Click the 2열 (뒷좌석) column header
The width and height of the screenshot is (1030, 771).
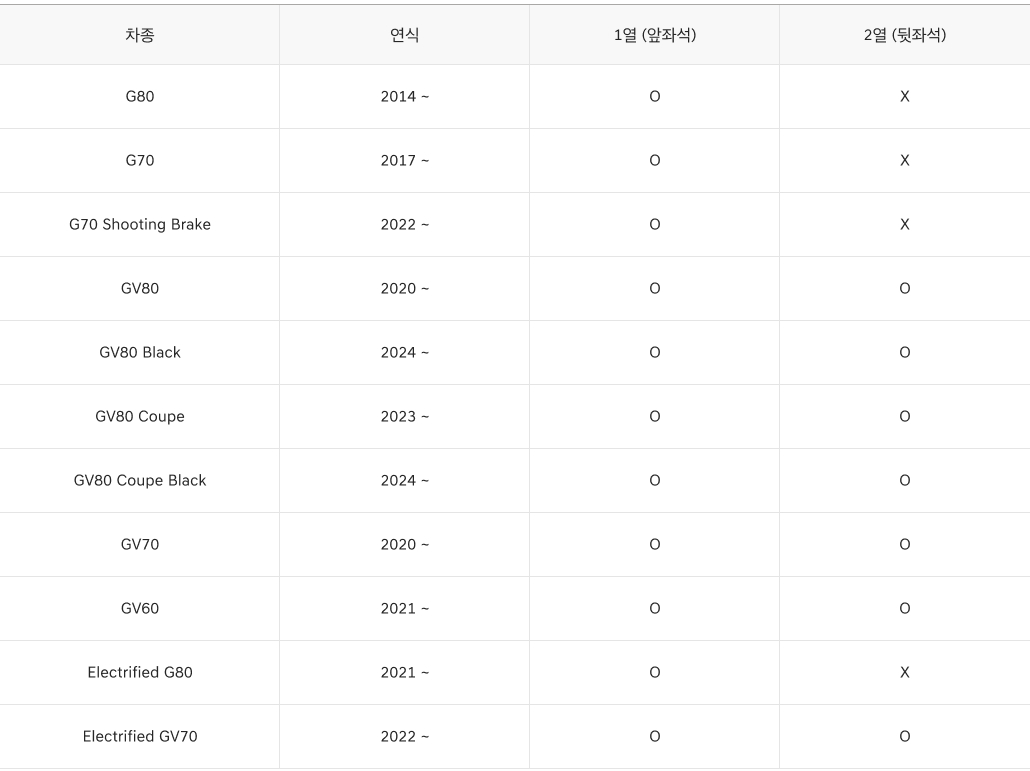coord(904,36)
